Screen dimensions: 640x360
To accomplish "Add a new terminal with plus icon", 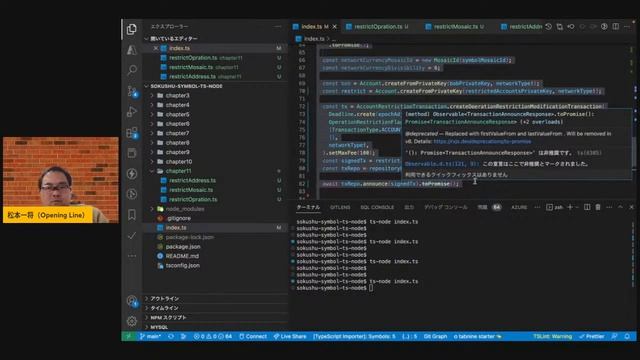I will pos(570,207).
